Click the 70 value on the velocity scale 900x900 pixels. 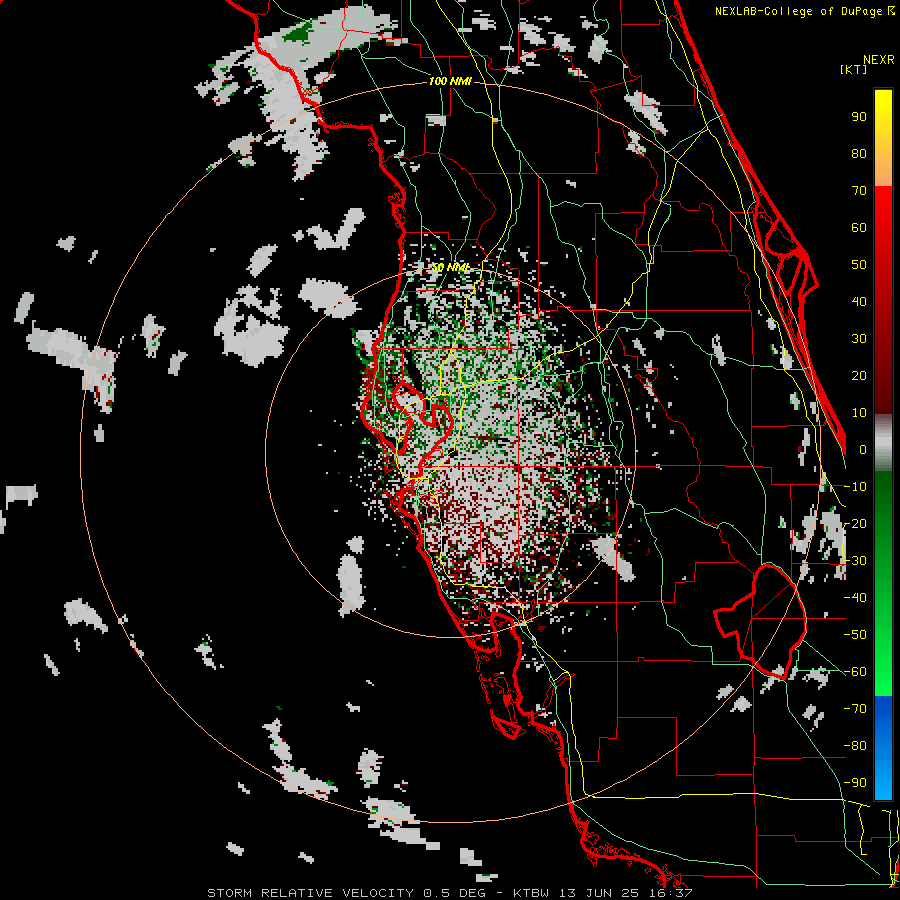tap(859, 191)
